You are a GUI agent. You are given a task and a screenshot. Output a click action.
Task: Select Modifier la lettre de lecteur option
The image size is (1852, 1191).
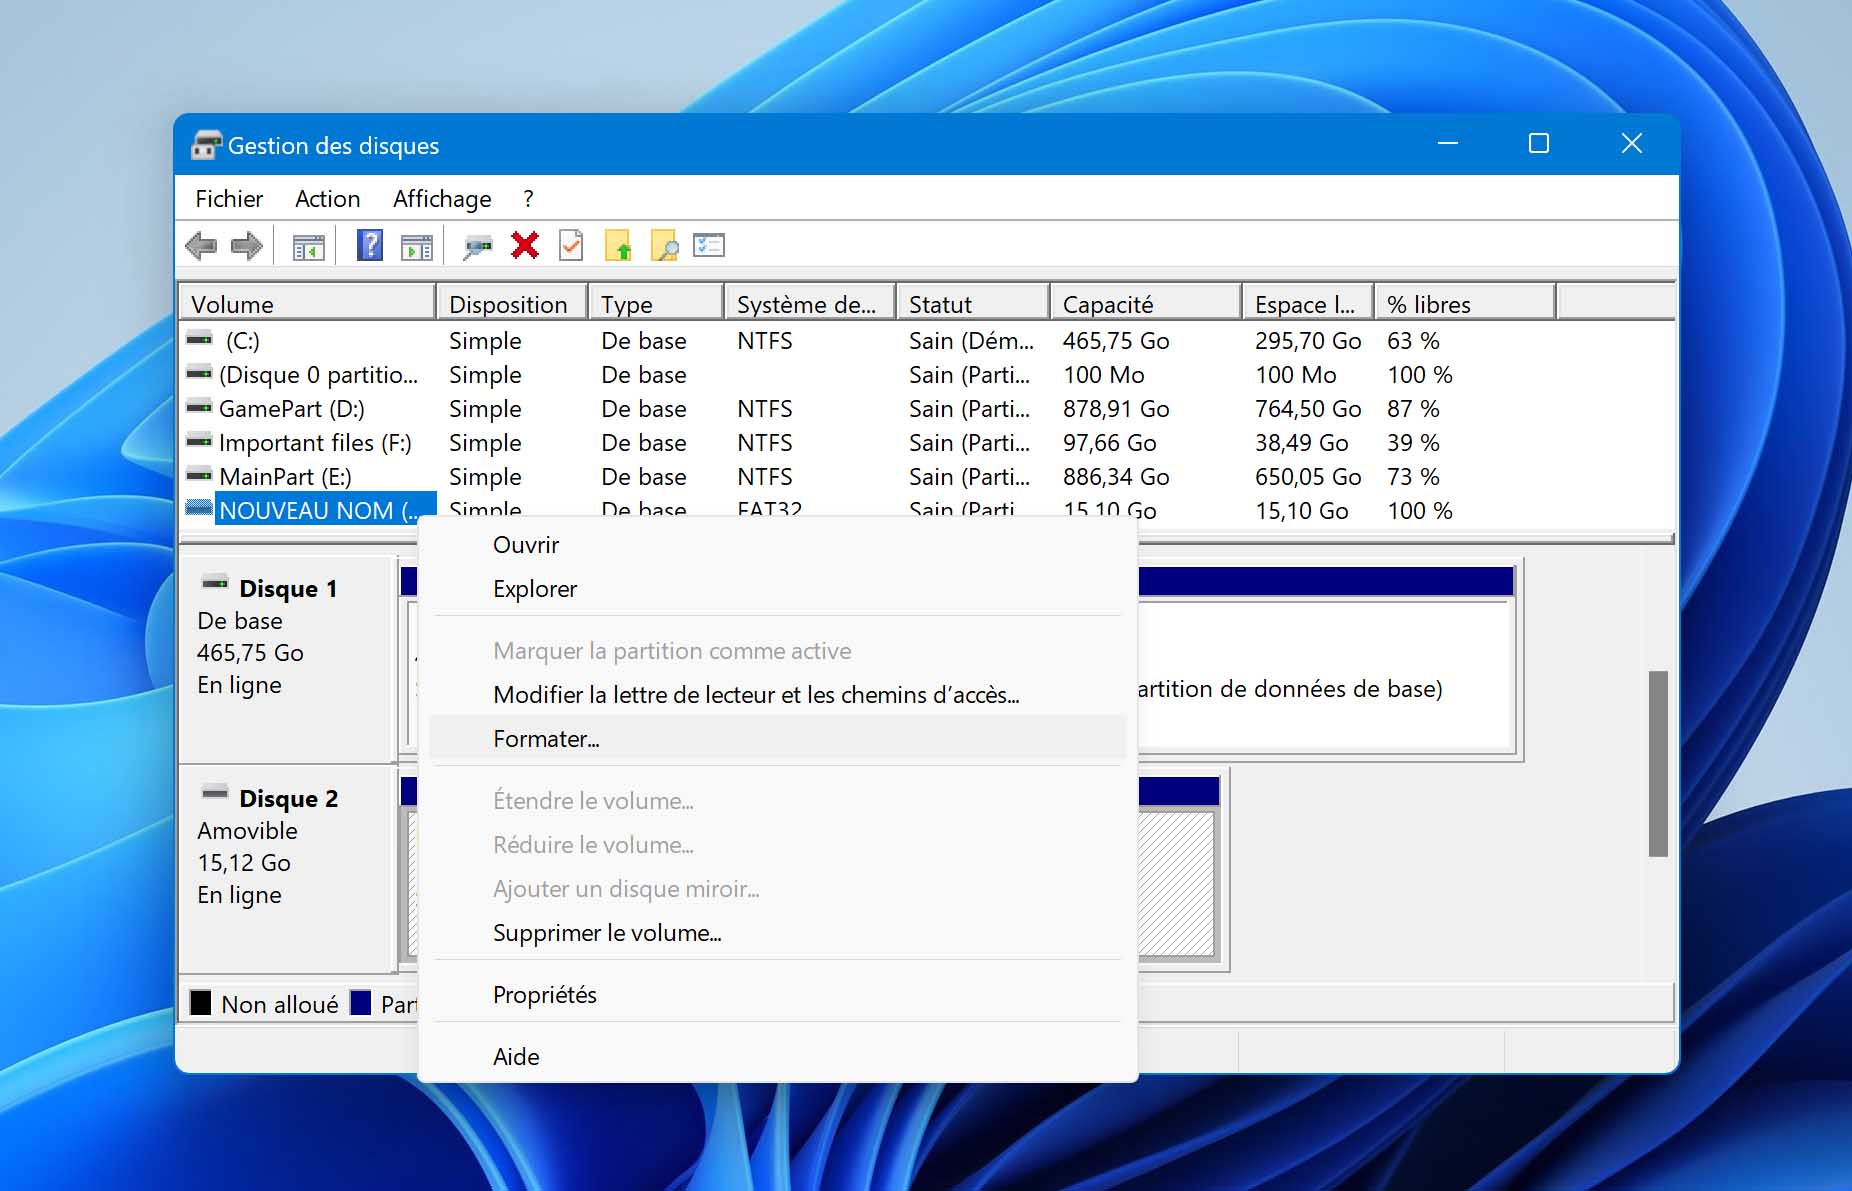[778, 695]
